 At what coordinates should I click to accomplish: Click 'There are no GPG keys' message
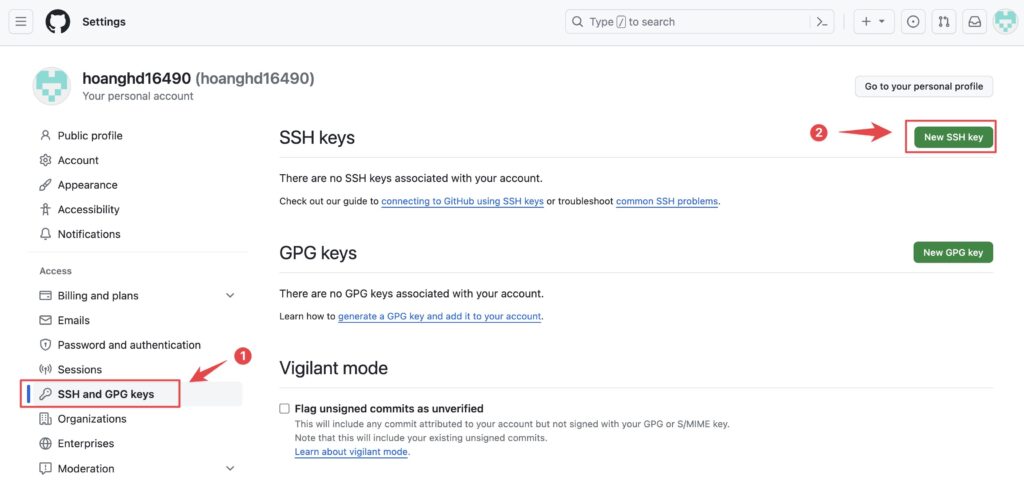click(411, 293)
